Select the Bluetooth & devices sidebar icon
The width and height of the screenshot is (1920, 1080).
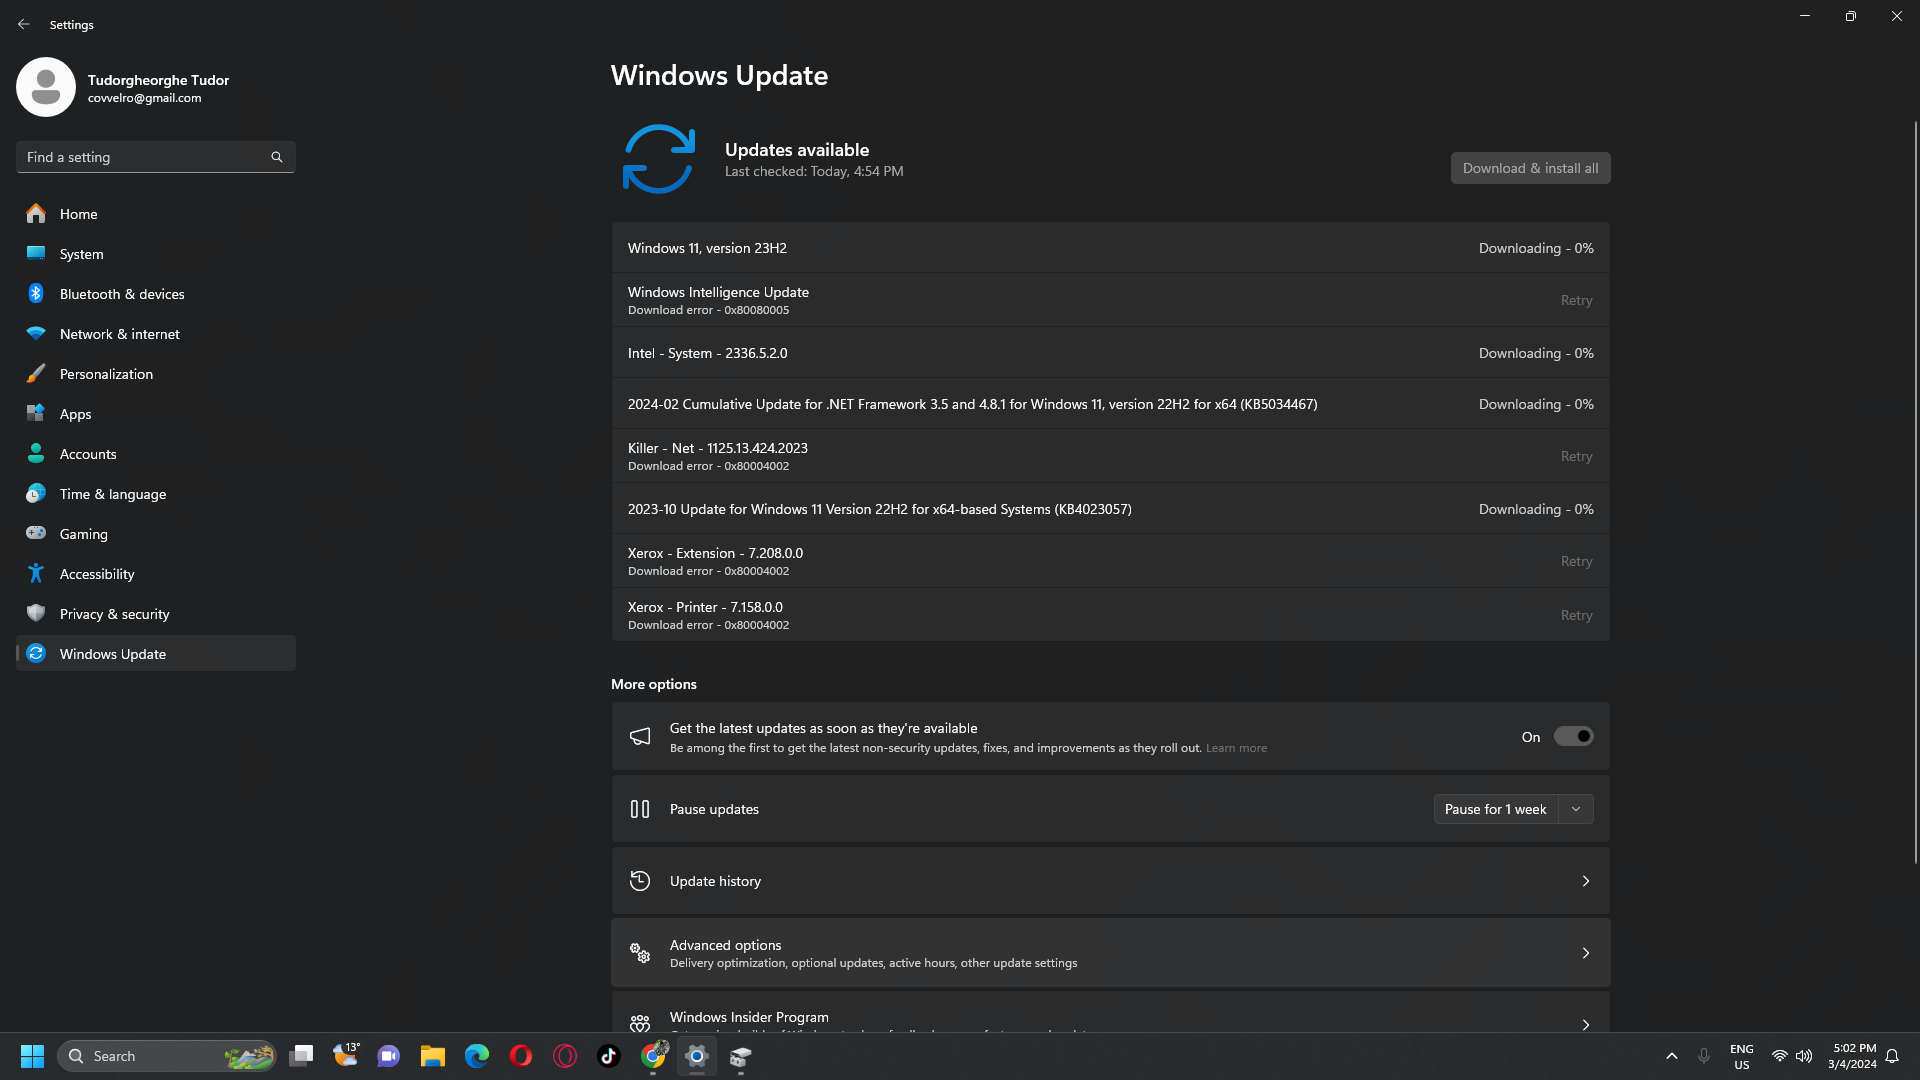(x=35, y=293)
